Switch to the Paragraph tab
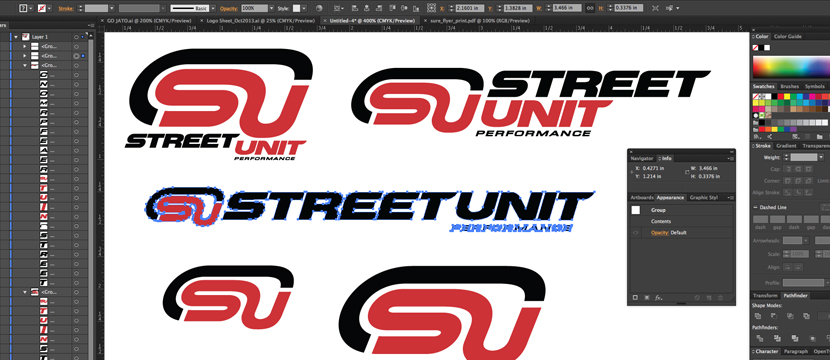Screen dimensions: 830x360 pyautogui.click(x=796, y=352)
